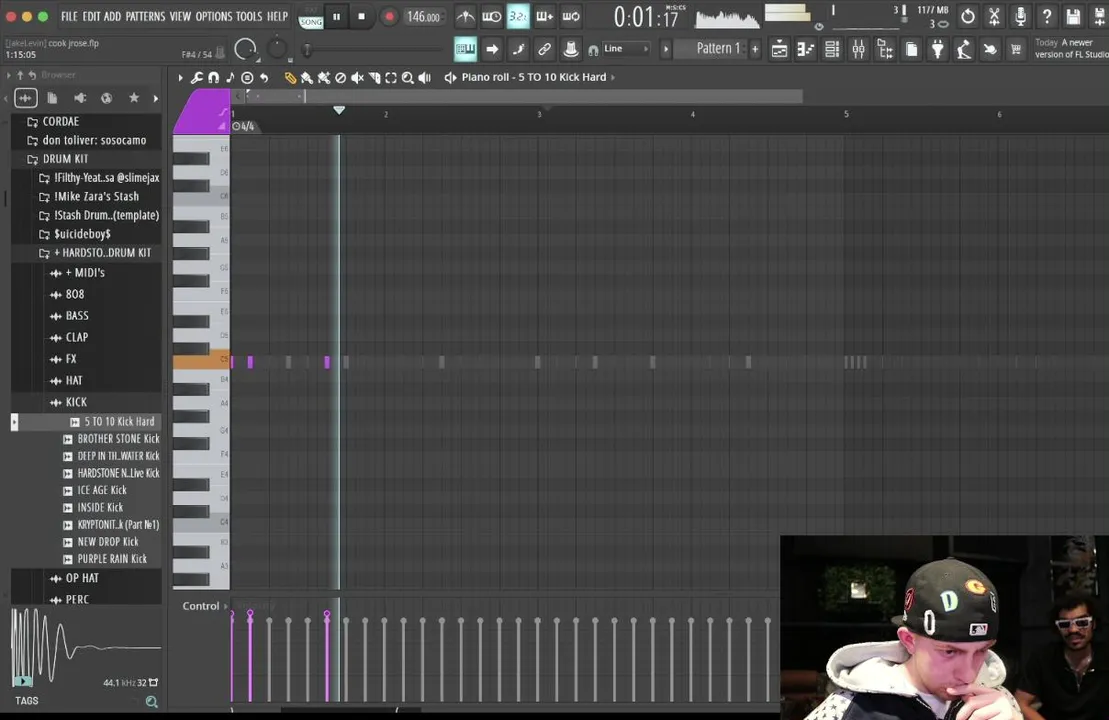
Task: Open the piano roll main menu arrow
Action: 180,78
